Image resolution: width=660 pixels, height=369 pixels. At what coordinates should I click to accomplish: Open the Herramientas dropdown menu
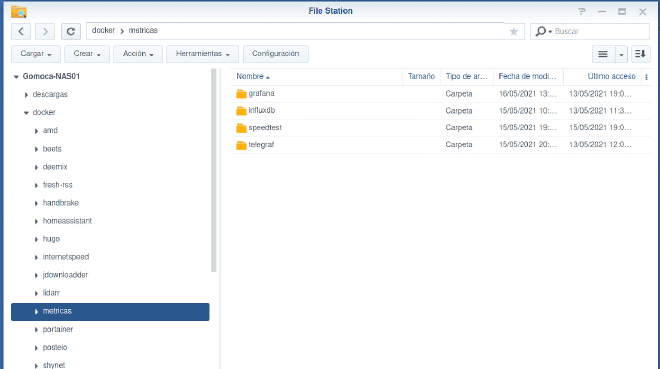[202, 54]
